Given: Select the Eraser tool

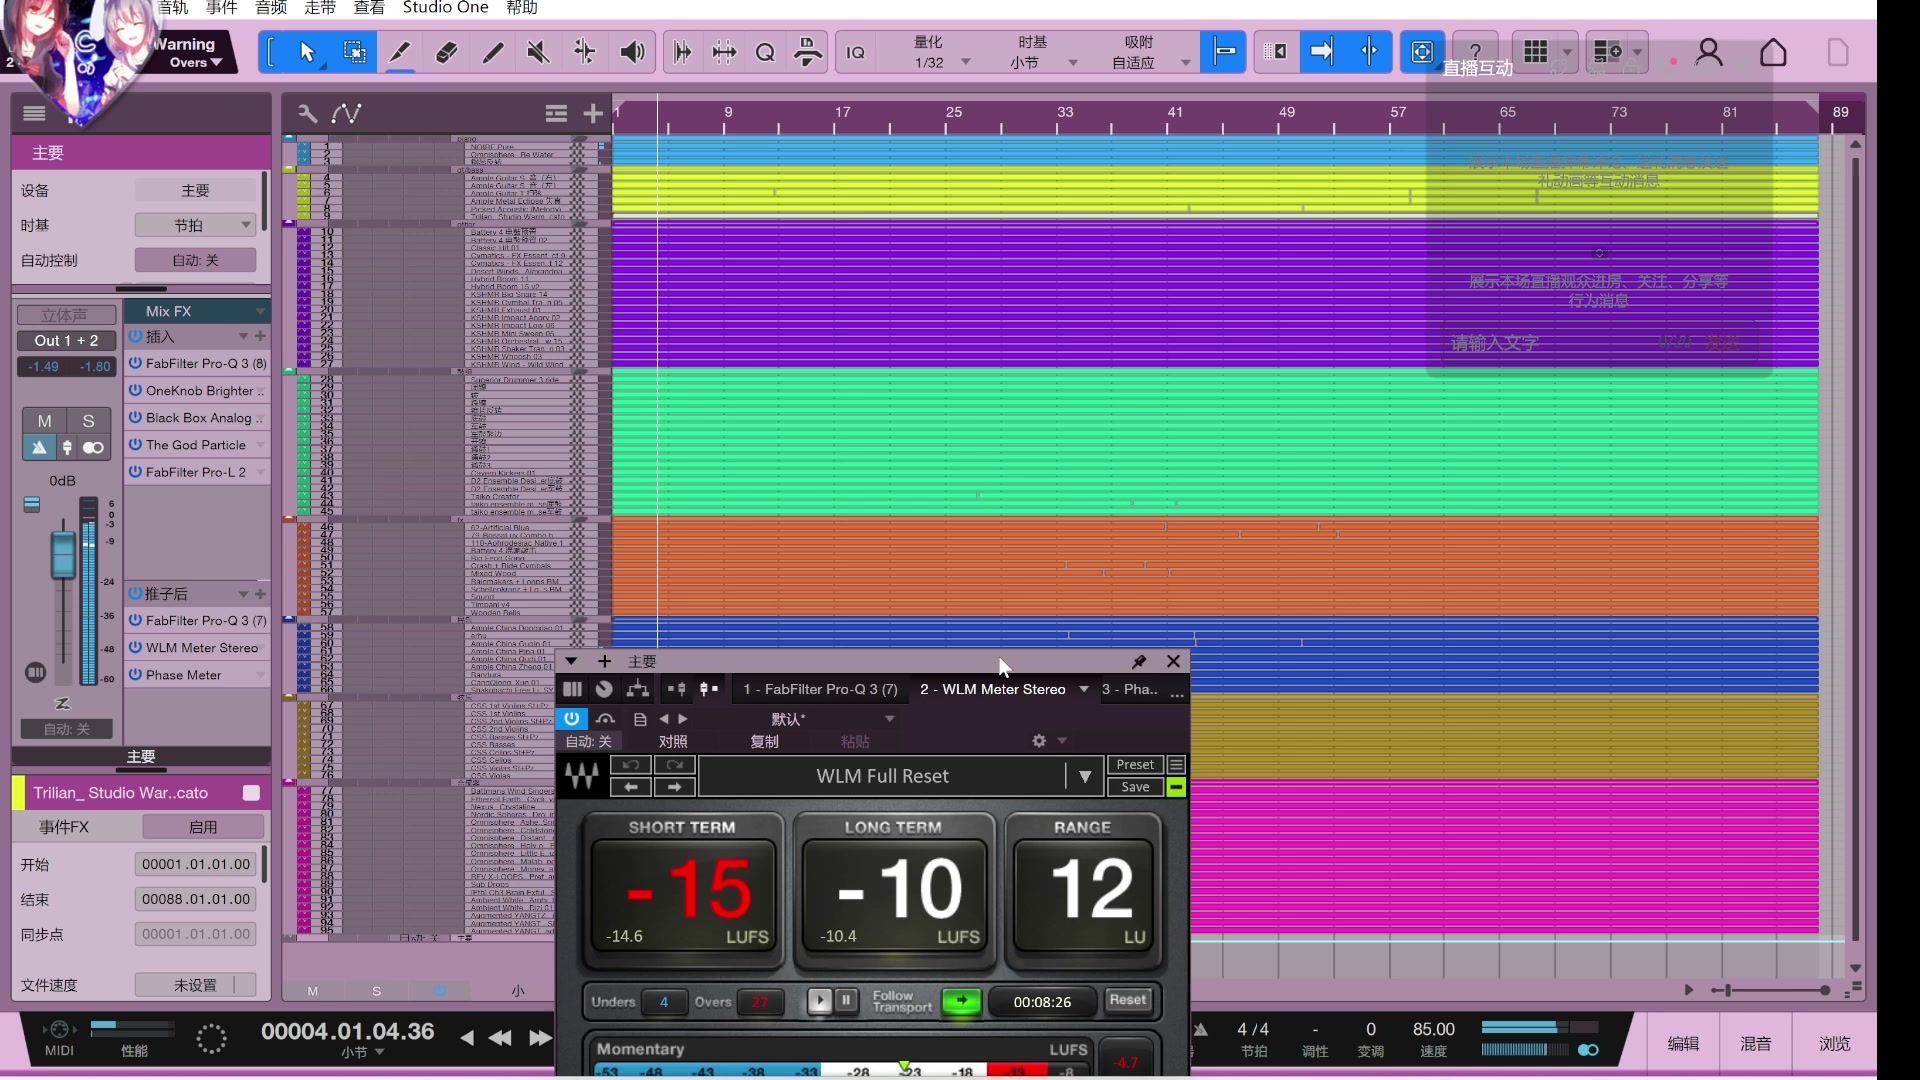Looking at the screenshot, I should click(x=446, y=52).
